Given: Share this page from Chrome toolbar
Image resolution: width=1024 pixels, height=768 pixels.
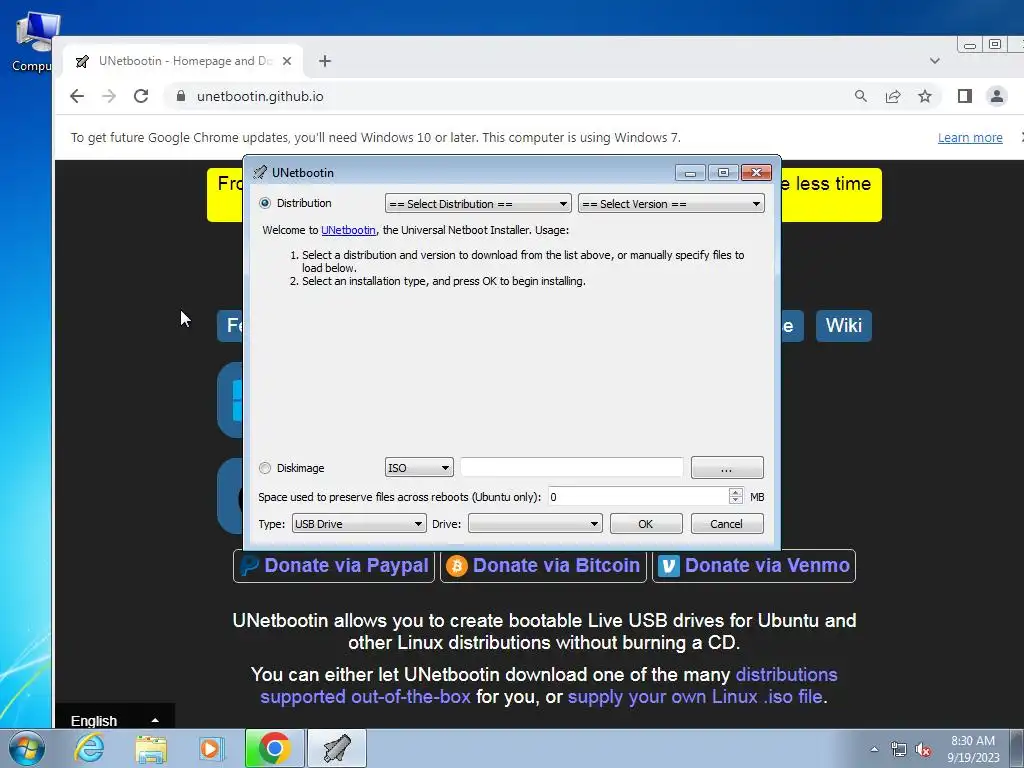Looking at the screenshot, I should (893, 96).
